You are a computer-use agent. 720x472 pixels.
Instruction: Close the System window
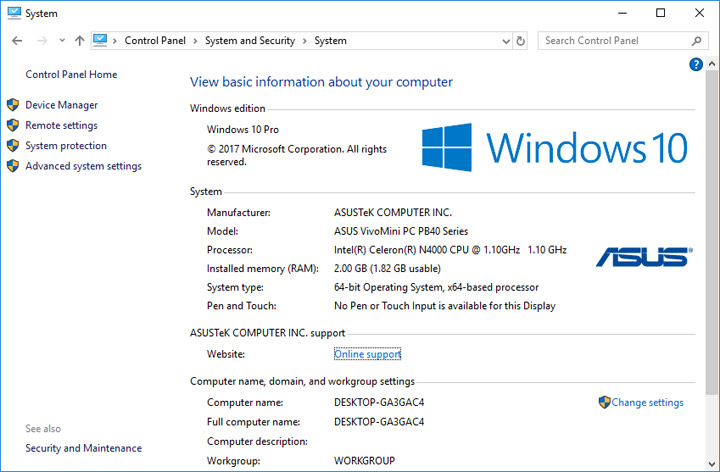coord(699,13)
